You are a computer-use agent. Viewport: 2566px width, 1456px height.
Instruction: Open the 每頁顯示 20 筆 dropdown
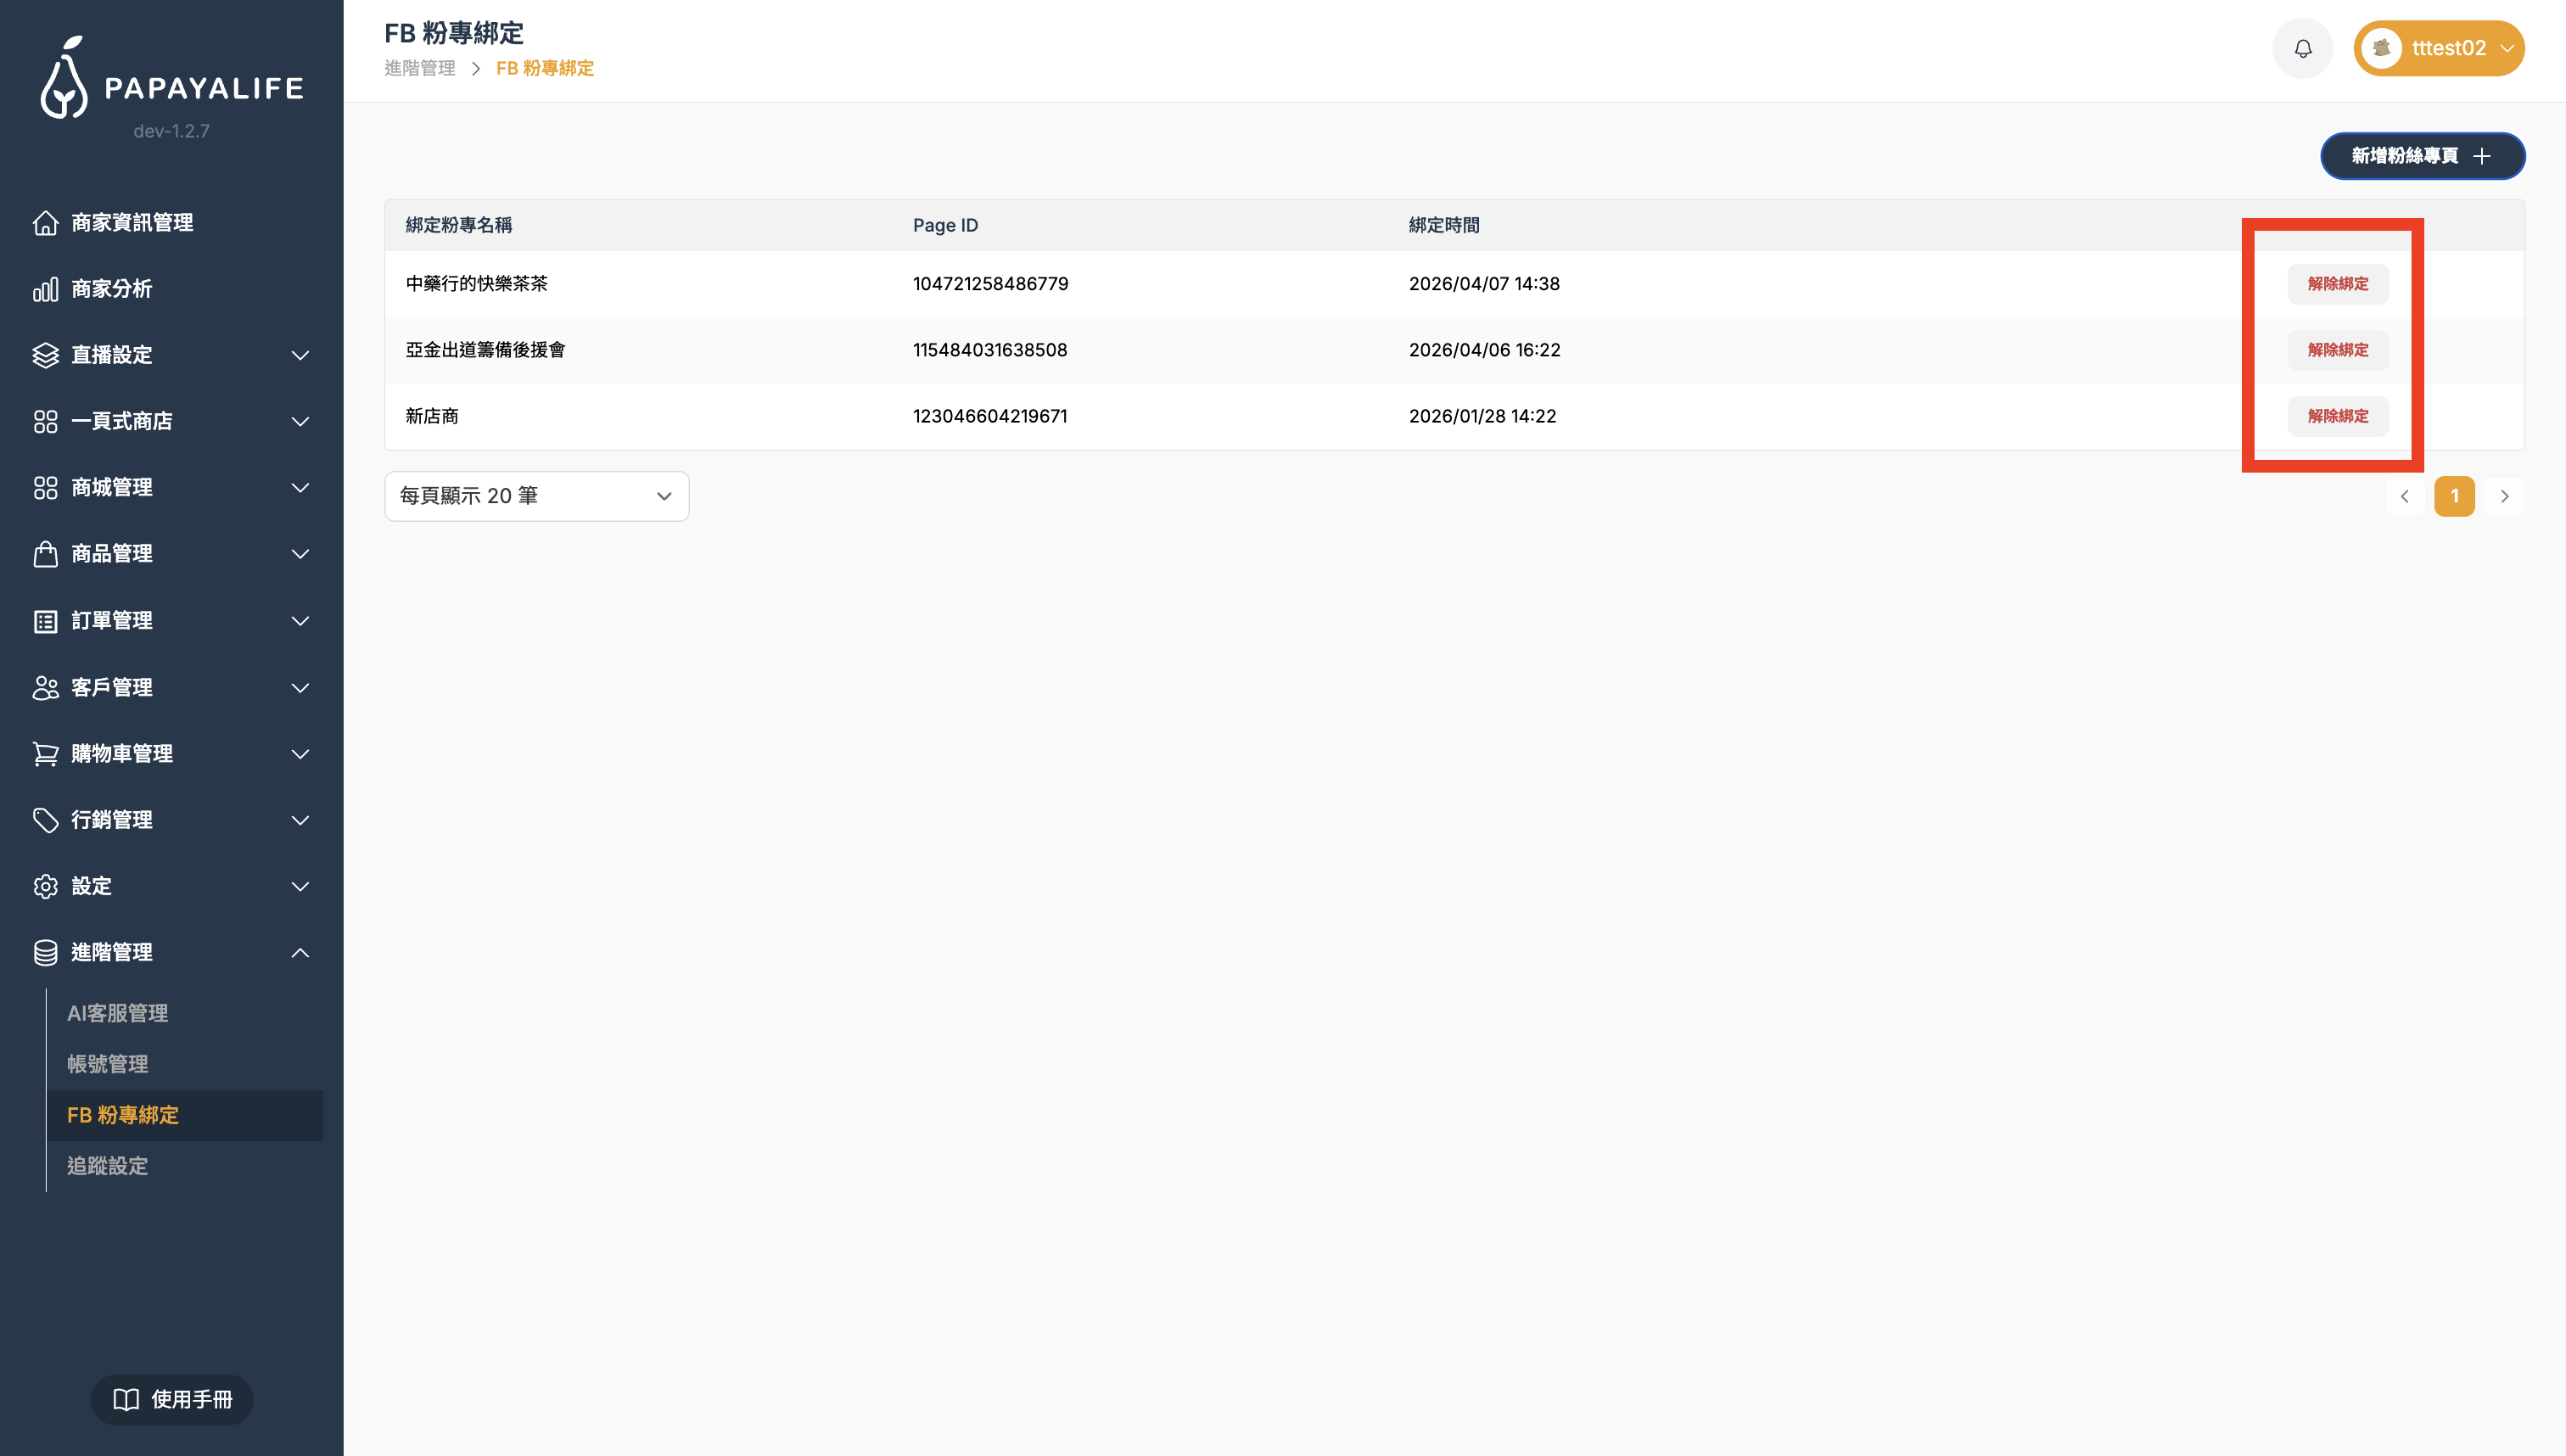pos(536,496)
